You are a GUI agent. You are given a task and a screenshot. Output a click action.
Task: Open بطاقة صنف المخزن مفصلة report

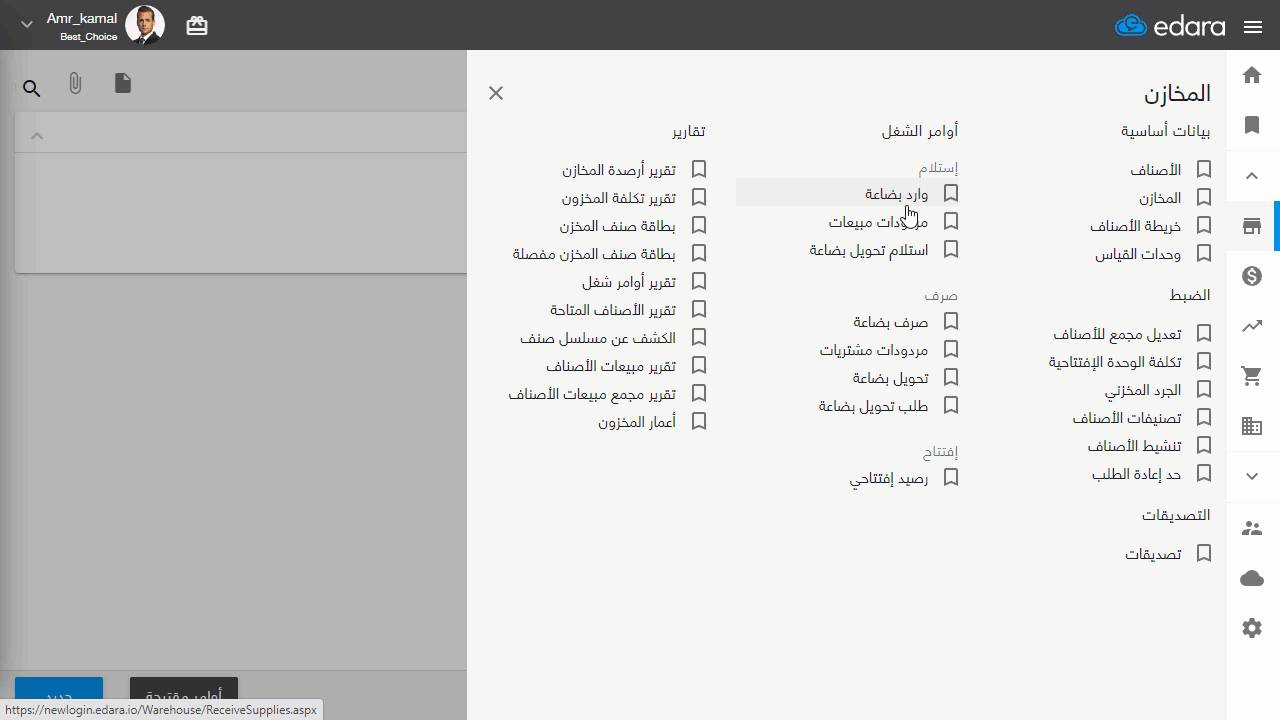[x=595, y=254]
